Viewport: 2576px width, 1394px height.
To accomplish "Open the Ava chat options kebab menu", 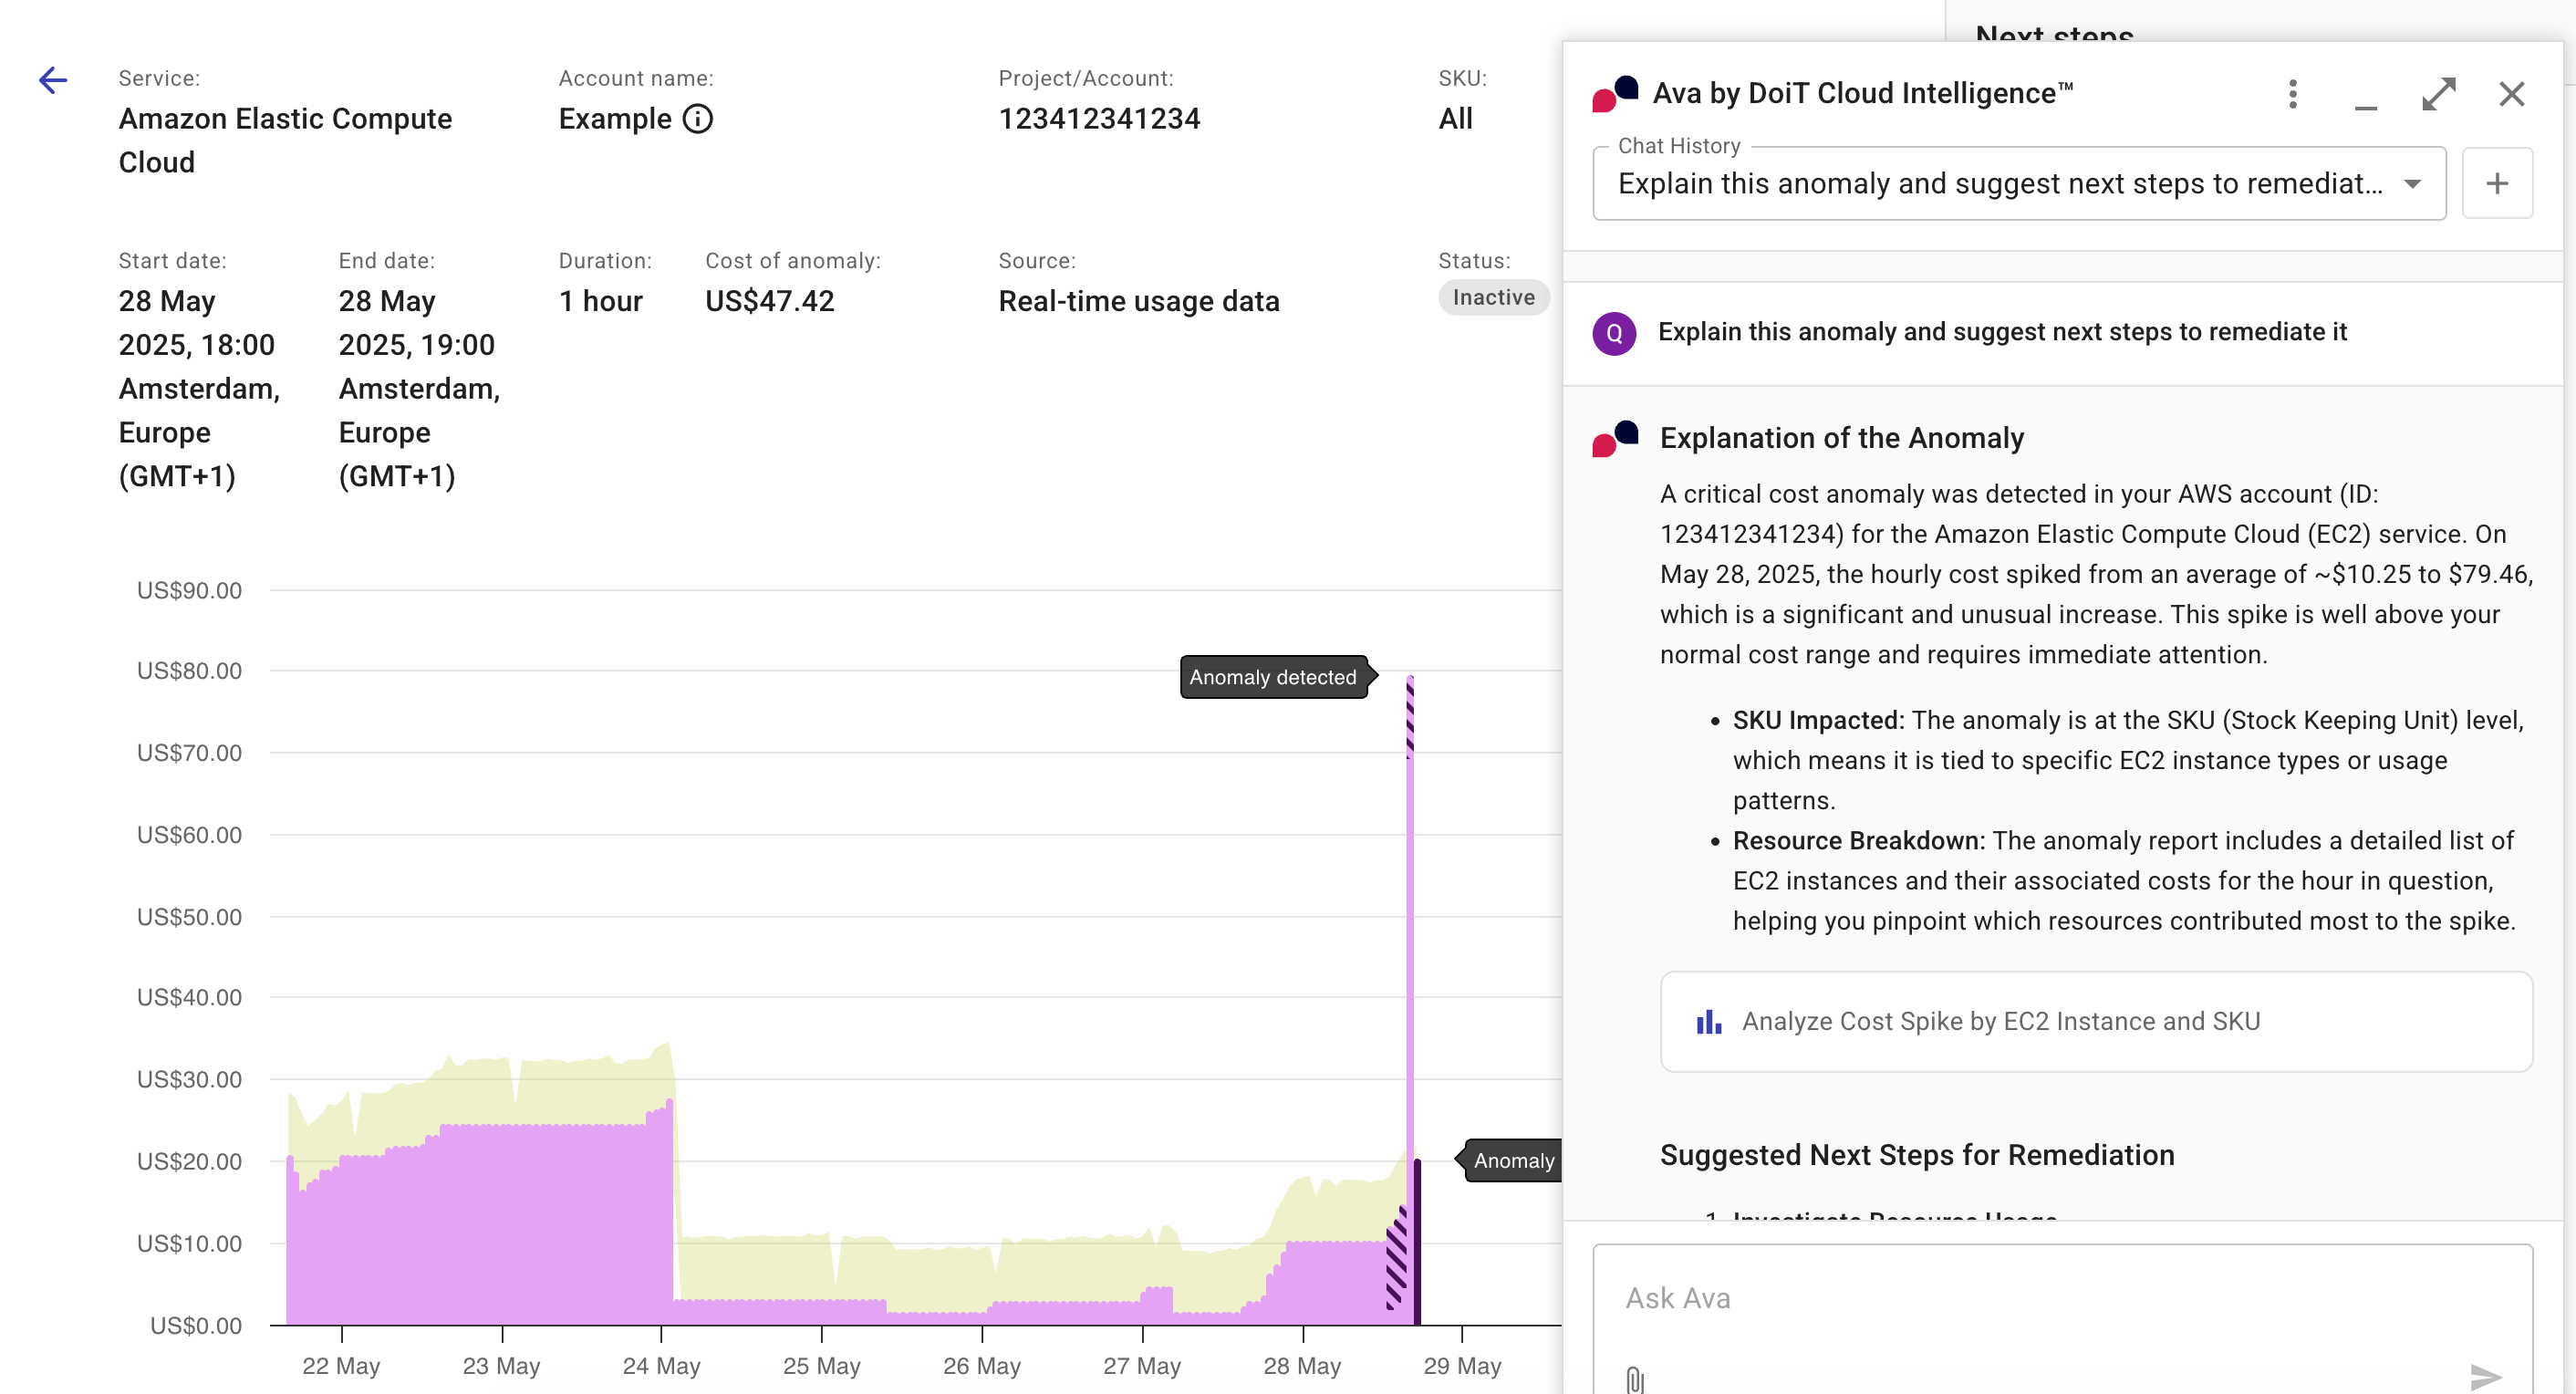I will click(x=2292, y=94).
